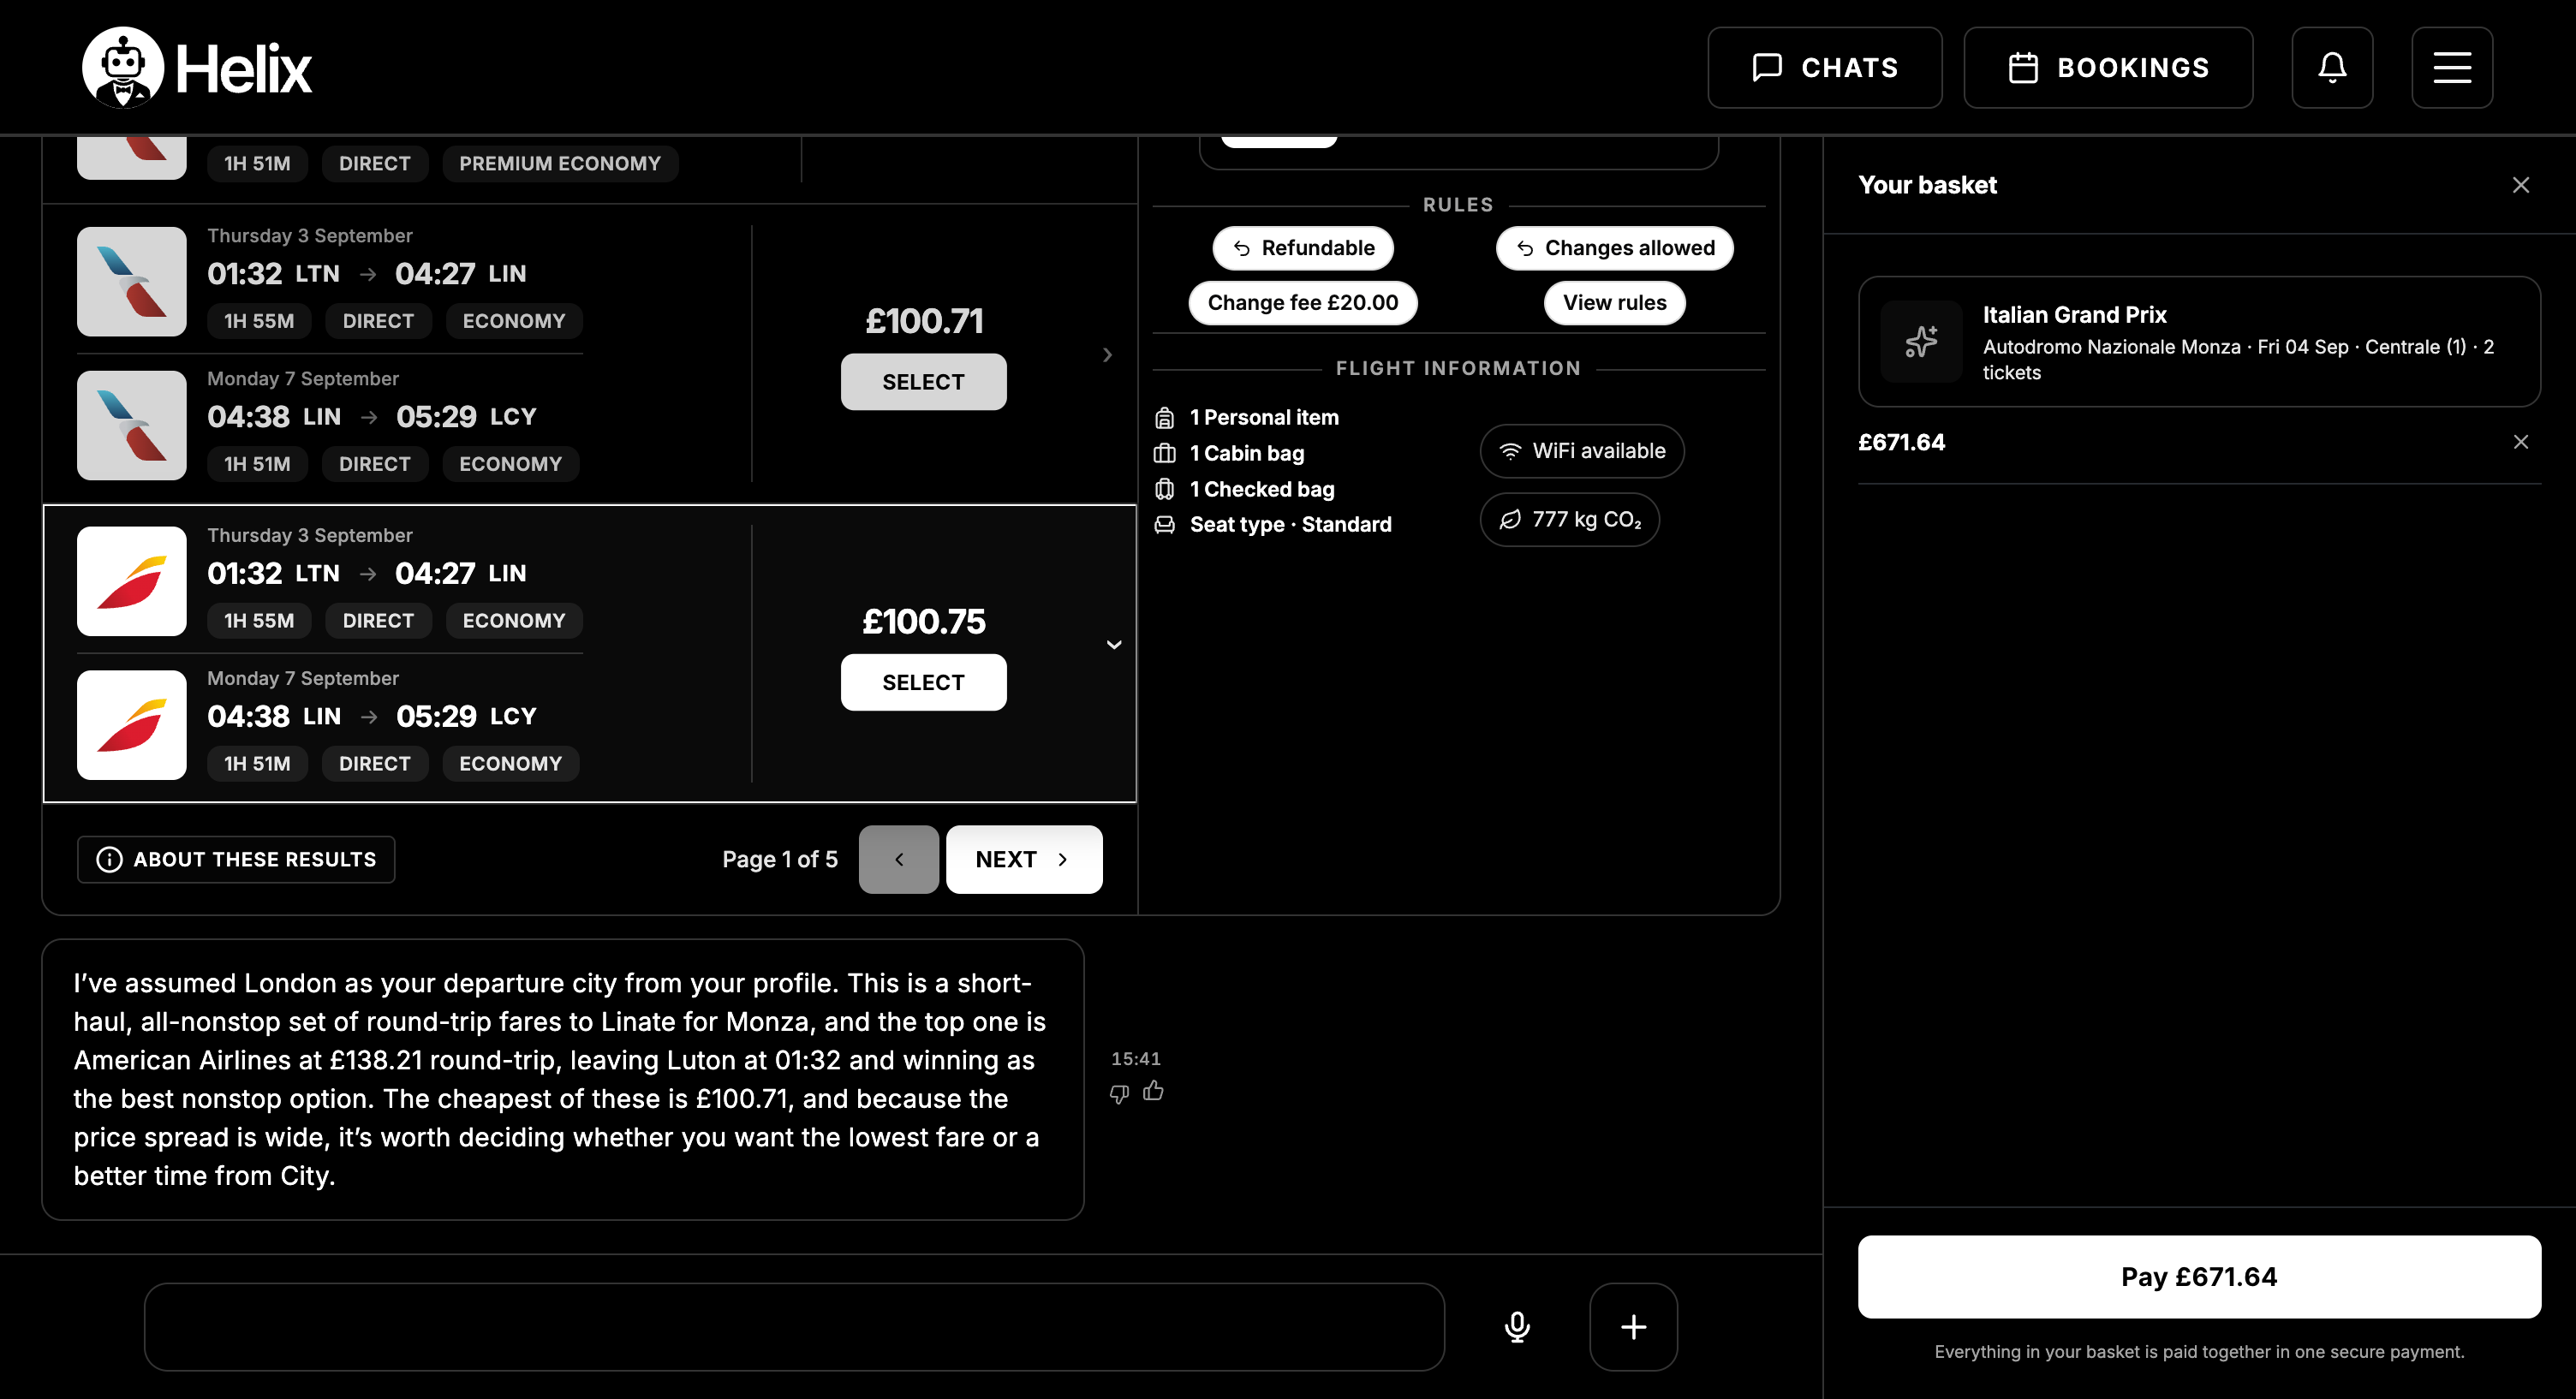This screenshot has width=2576, height=1399.
Task: Click the info icon in About These Results
Action: pos(109,859)
